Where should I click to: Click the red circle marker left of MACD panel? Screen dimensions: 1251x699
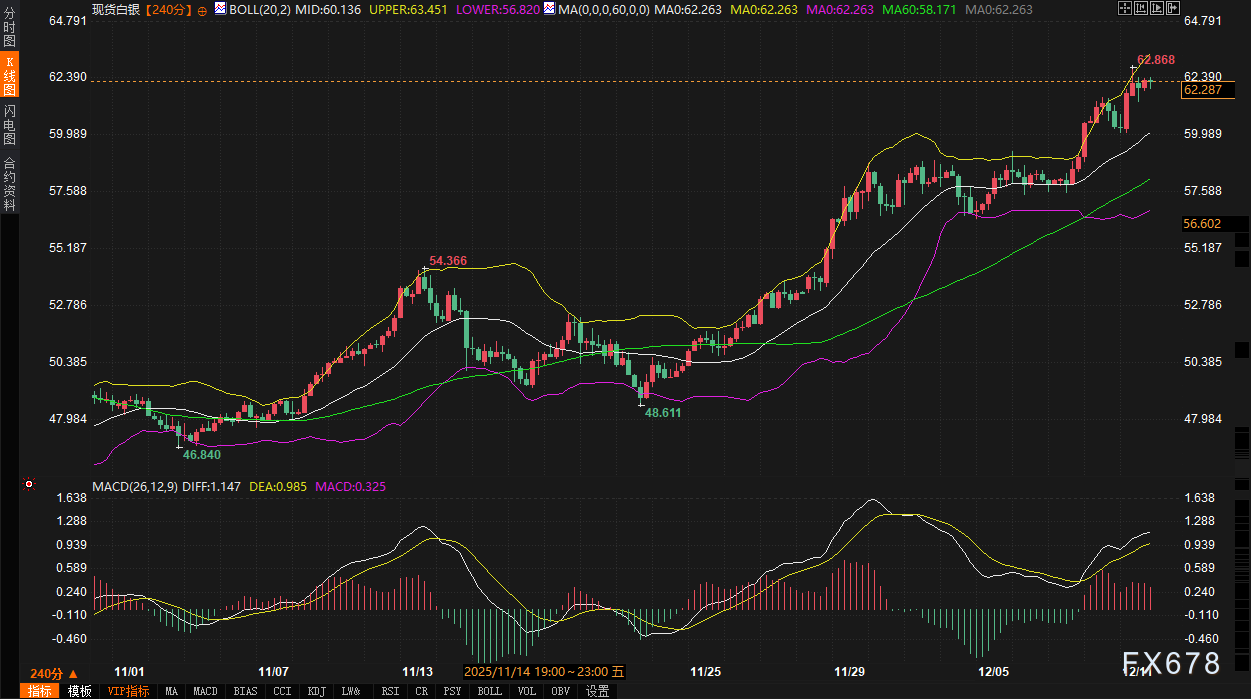click(x=29, y=485)
